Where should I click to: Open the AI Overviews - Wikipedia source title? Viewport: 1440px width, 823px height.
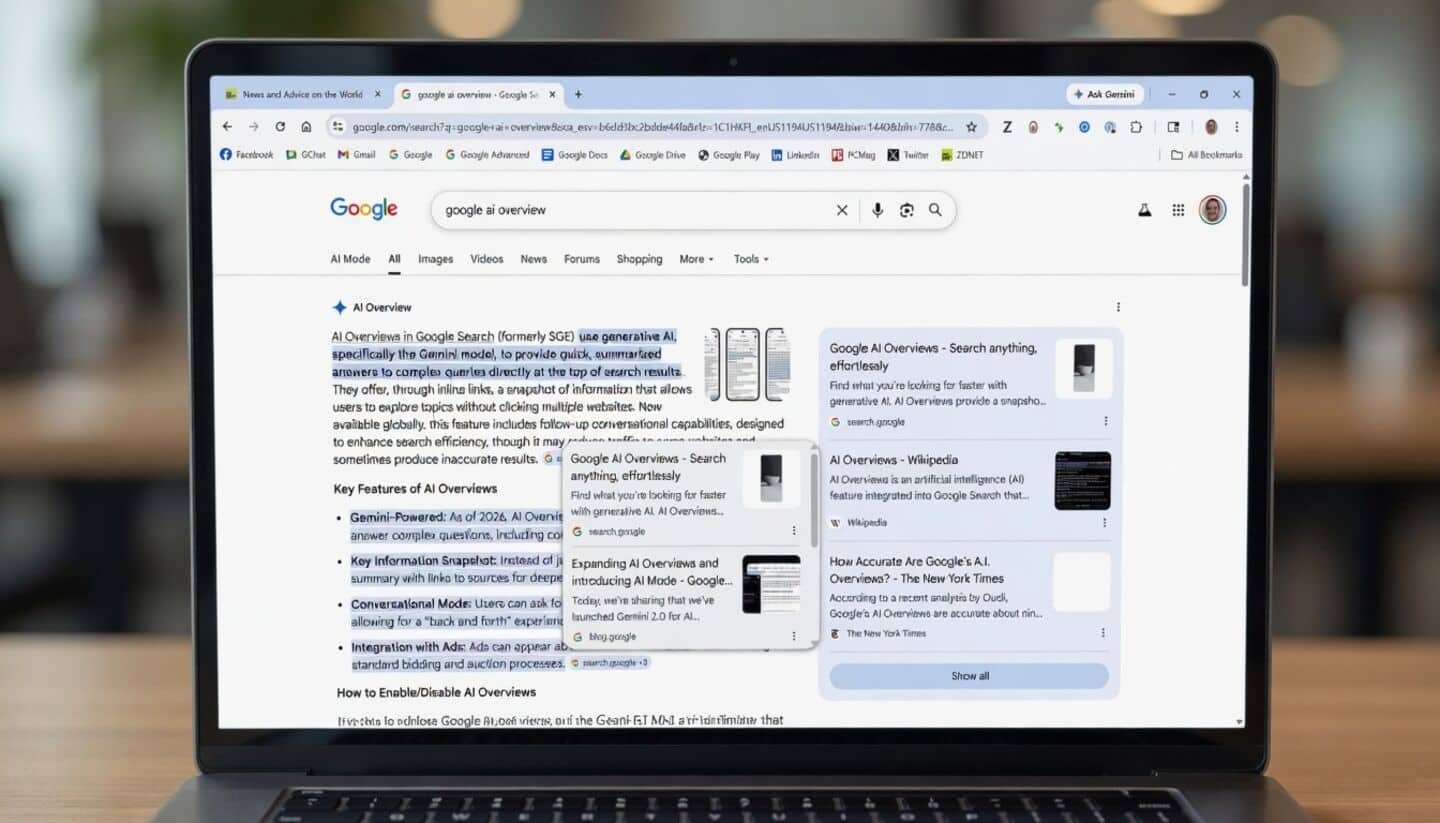[x=894, y=460]
